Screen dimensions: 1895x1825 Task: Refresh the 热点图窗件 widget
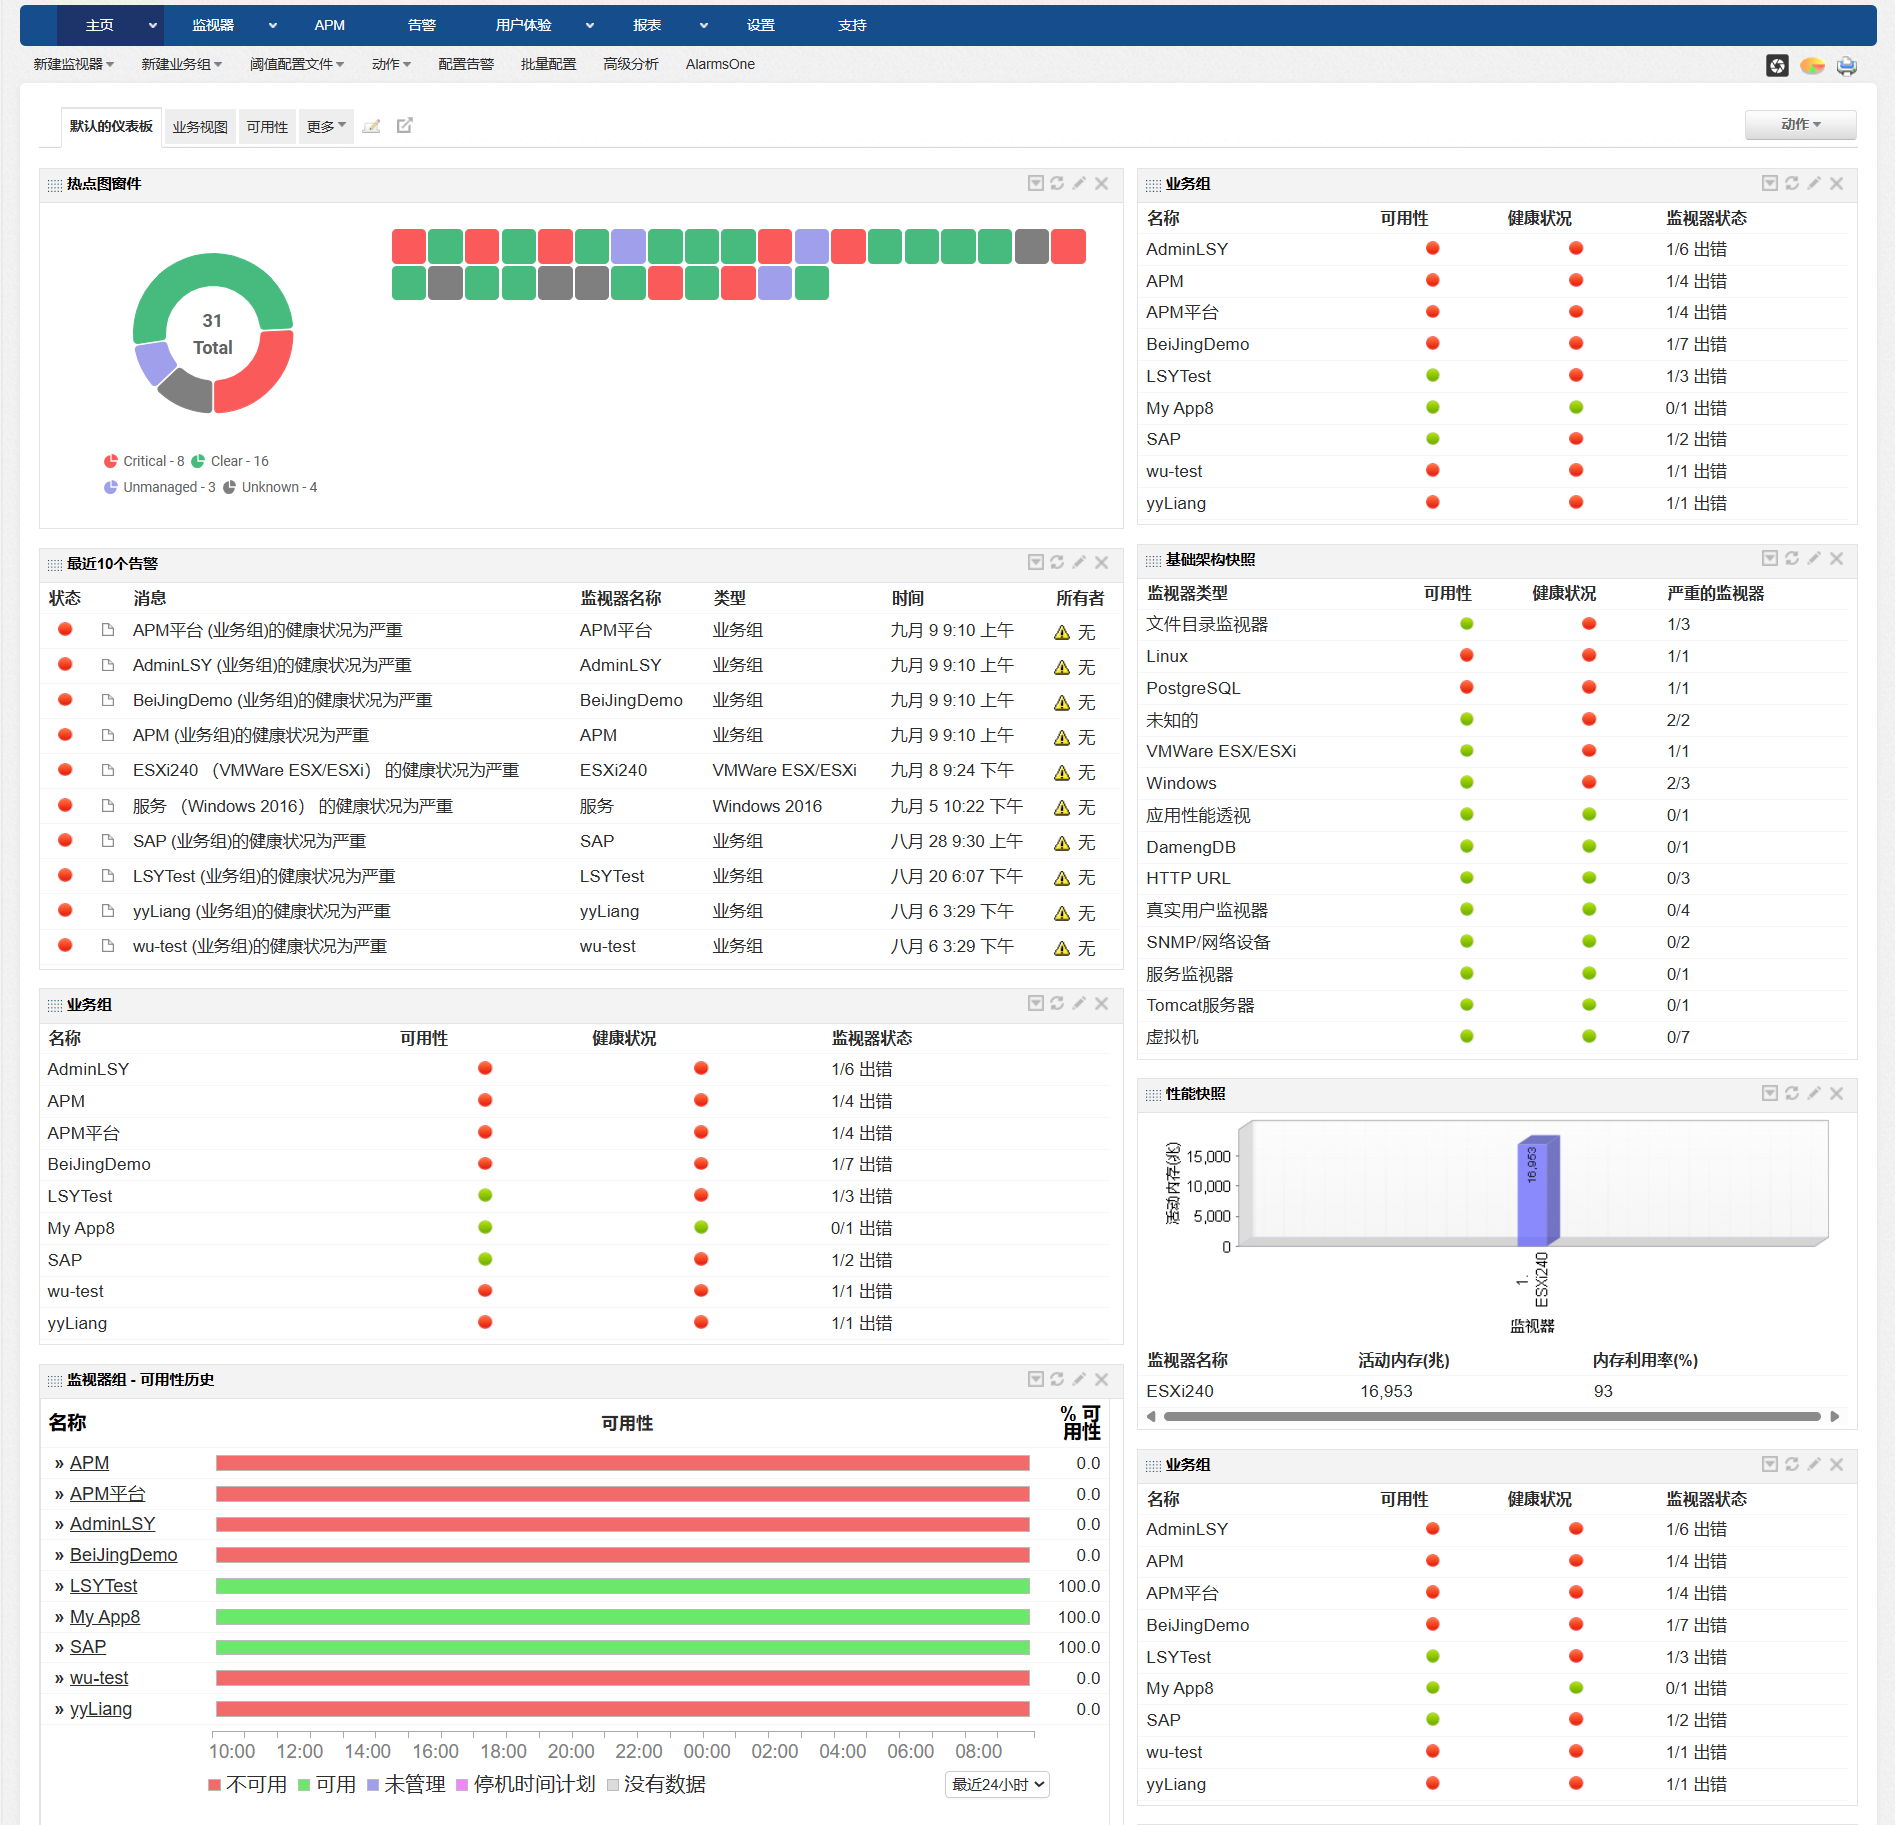click(x=1057, y=183)
